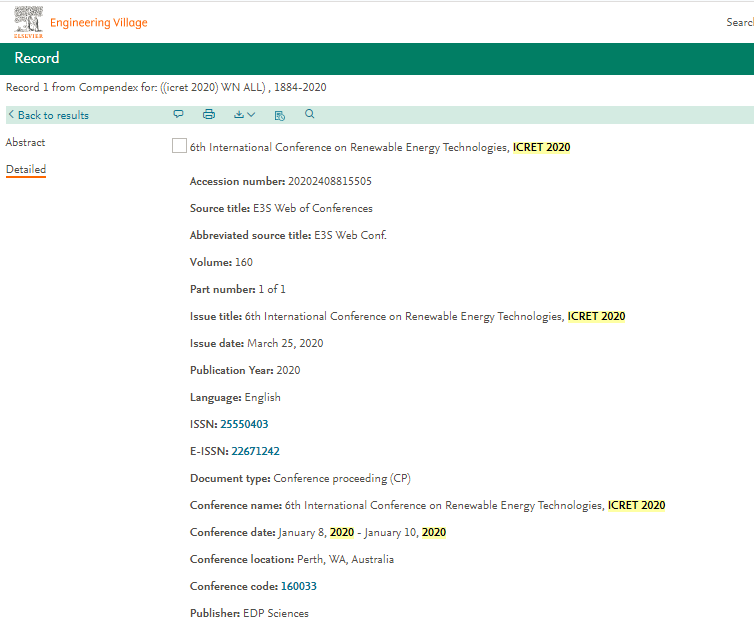This screenshot has height=629, width=754.
Task: Click the Conference name field text
Action: coord(475,505)
